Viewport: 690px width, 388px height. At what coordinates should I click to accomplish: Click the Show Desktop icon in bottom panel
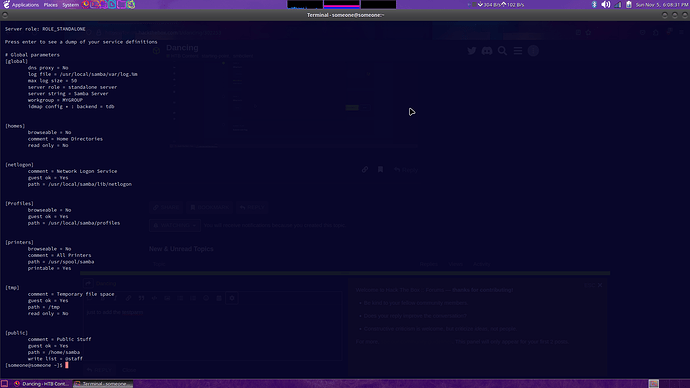tap(4, 384)
